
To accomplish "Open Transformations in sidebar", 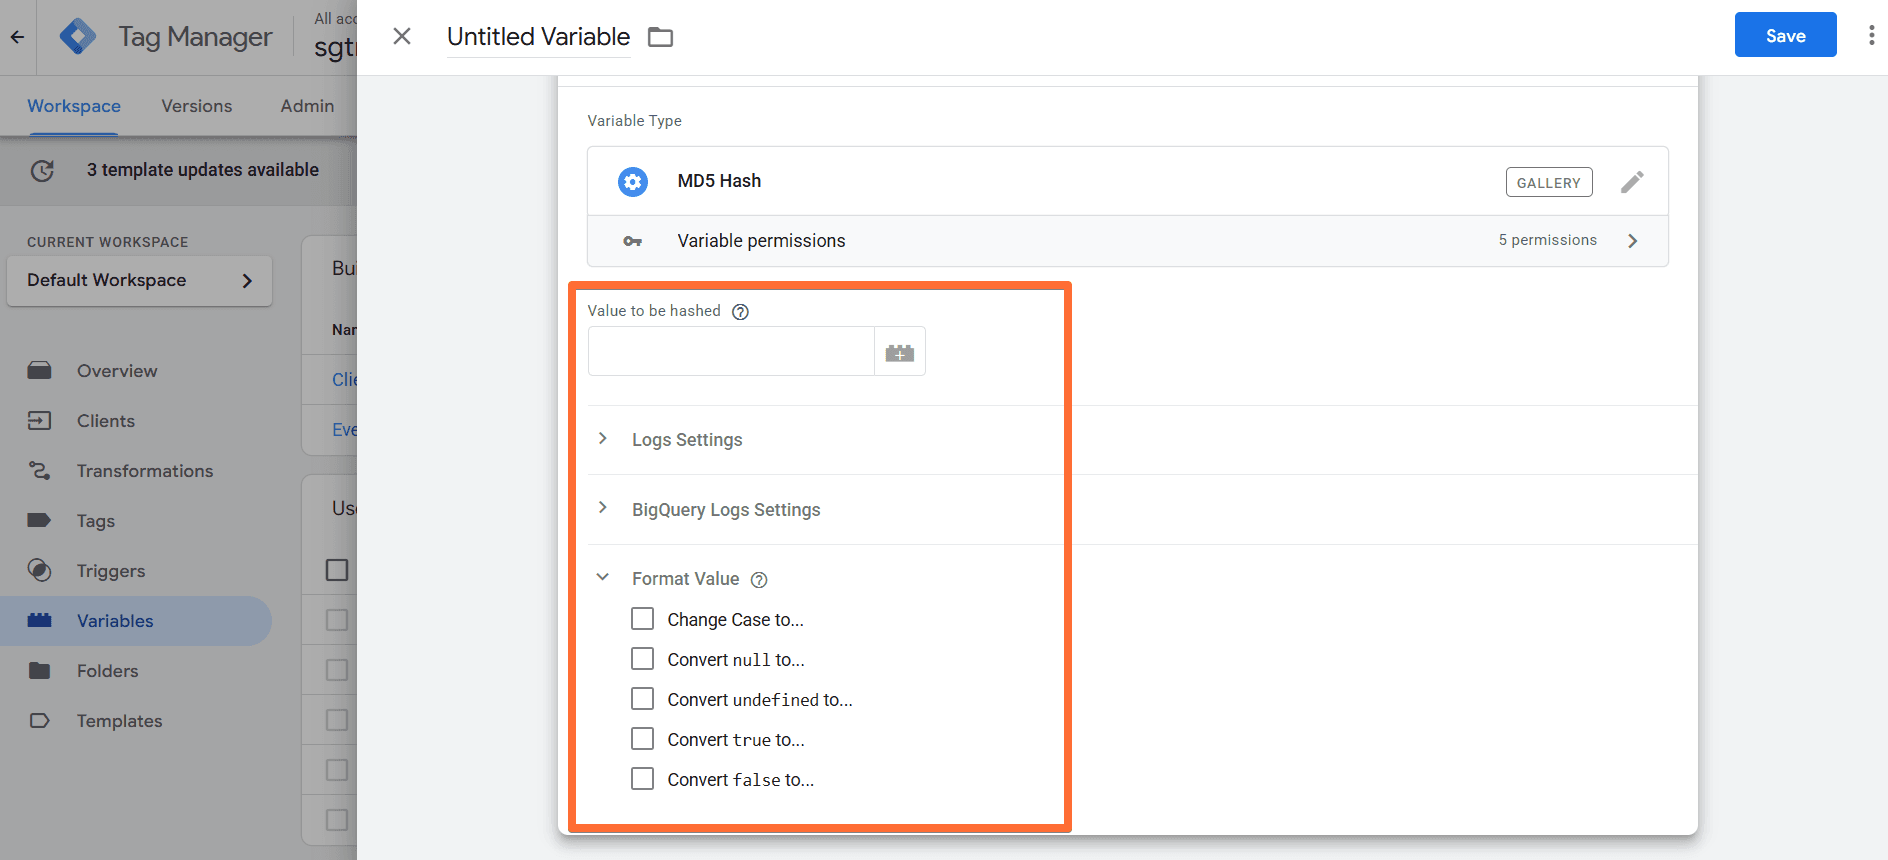I will [145, 471].
